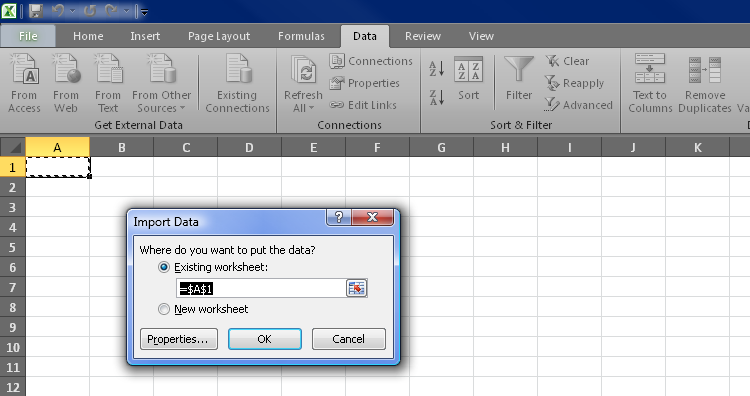Switch to the Page Layout tab
The height and width of the screenshot is (396, 750).
219,36
